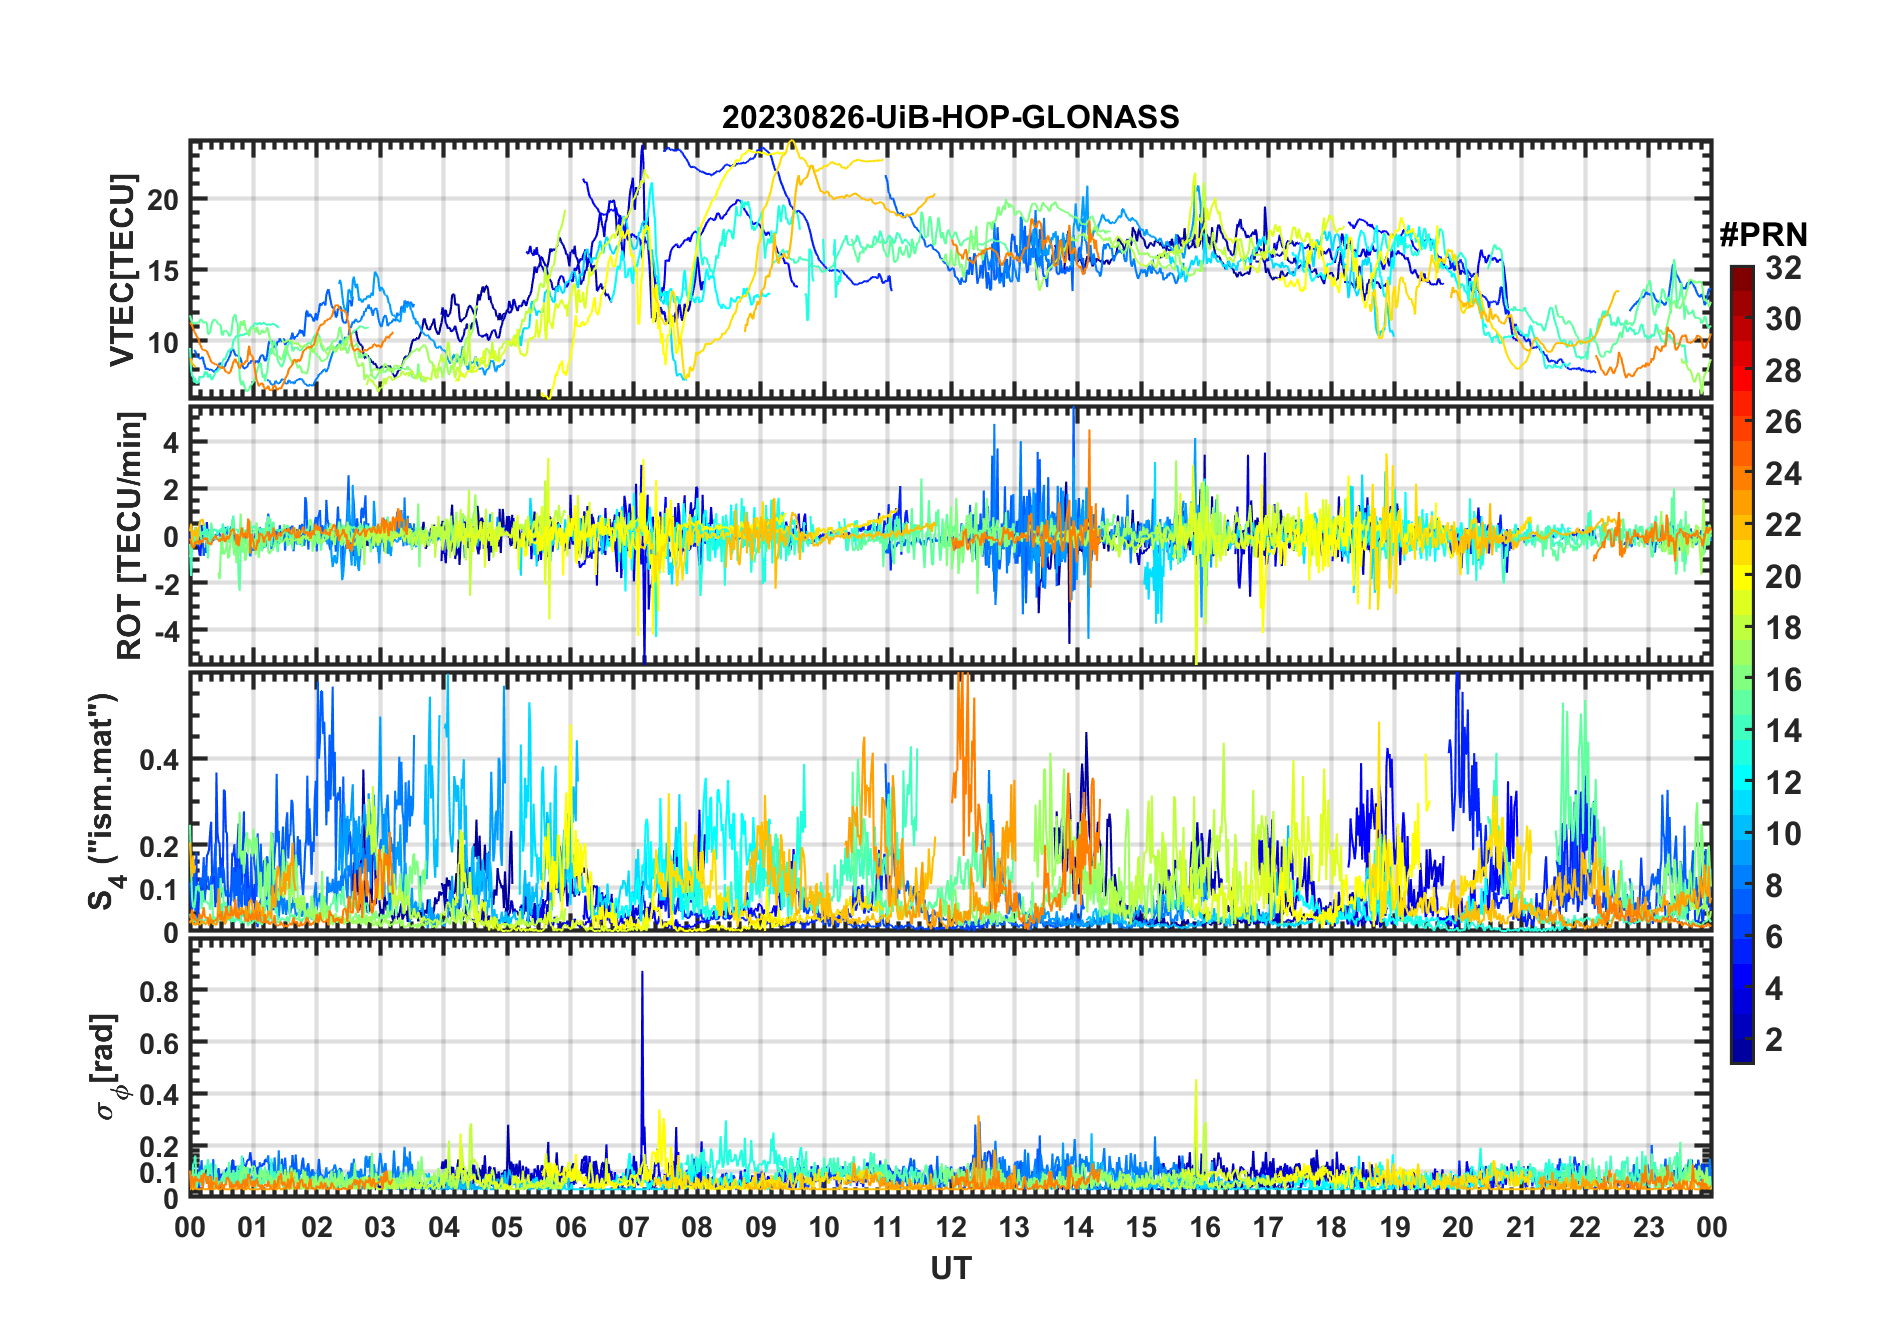Click inside the σφ phase plot panel
This screenshot has height=1330, width=1902.
point(951,1067)
